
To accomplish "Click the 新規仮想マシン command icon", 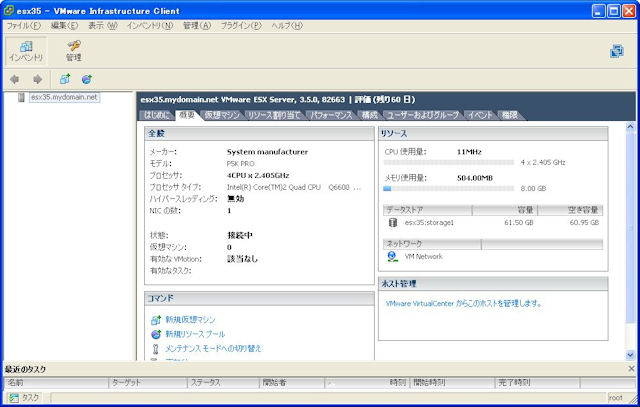I will [156, 320].
